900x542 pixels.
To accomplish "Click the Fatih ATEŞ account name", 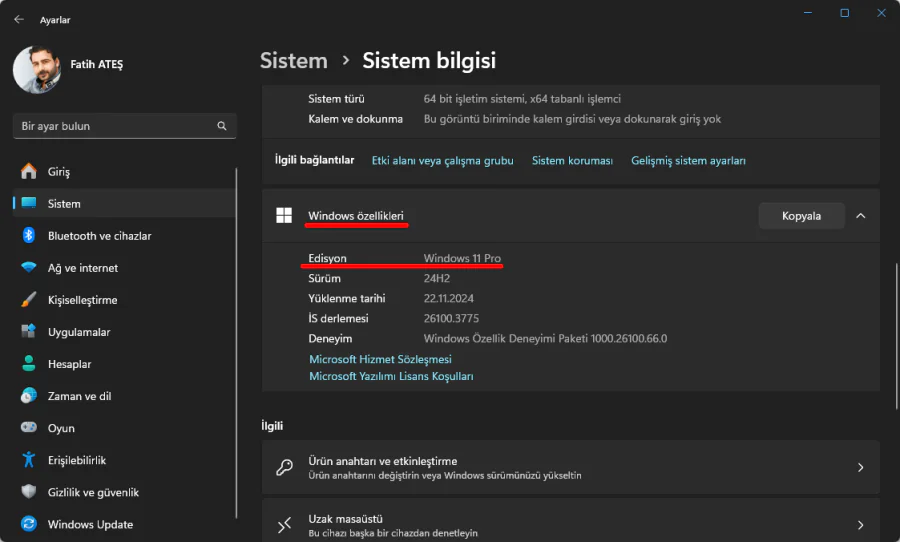I will tap(96, 64).
